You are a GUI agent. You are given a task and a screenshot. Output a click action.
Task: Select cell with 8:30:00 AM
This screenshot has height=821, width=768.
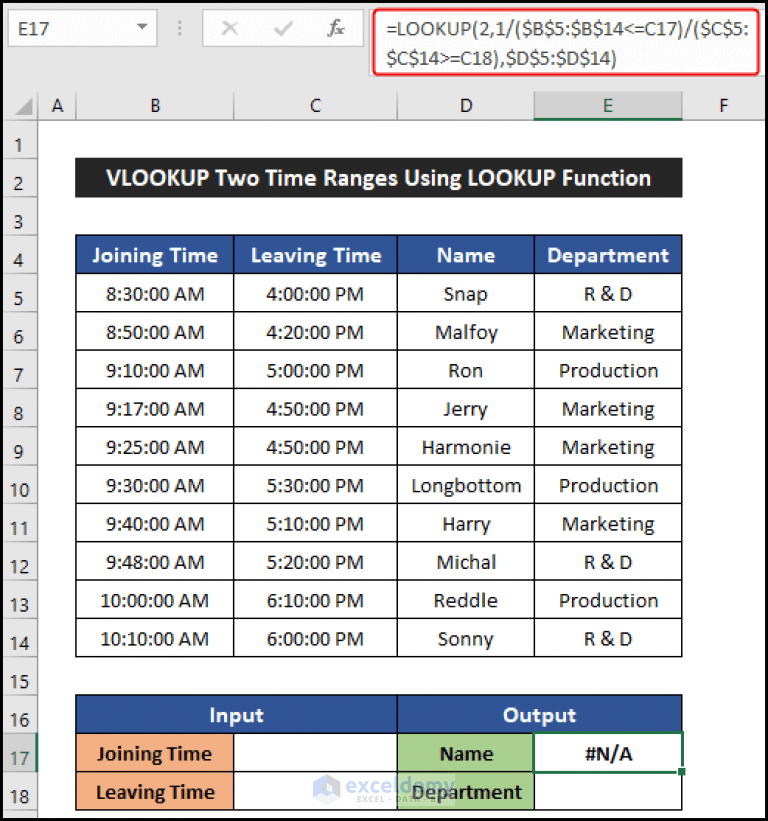pos(155,294)
